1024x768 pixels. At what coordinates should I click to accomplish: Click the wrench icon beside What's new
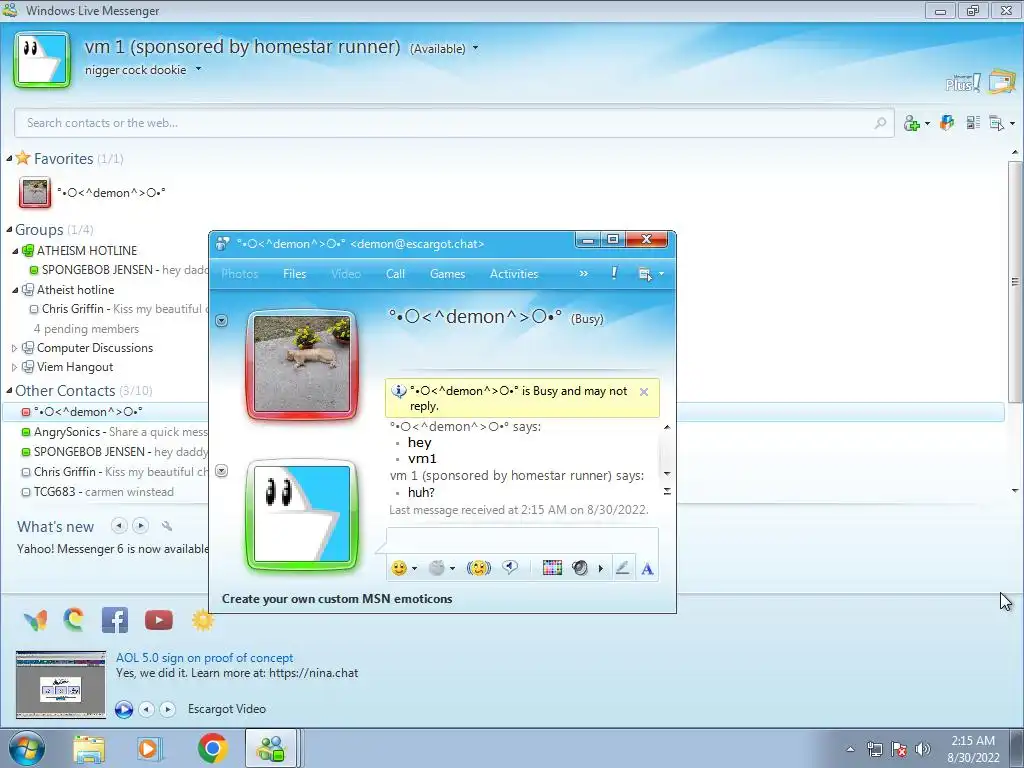(x=167, y=526)
